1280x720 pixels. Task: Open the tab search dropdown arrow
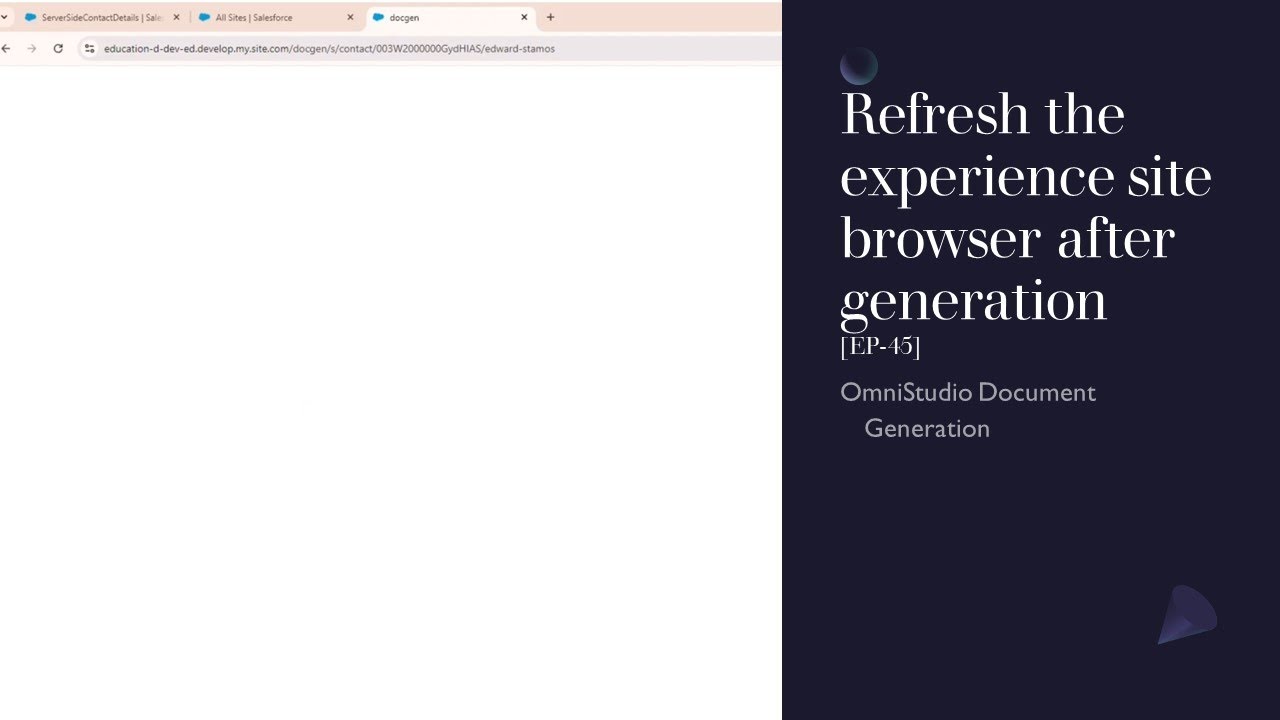[5, 17]
